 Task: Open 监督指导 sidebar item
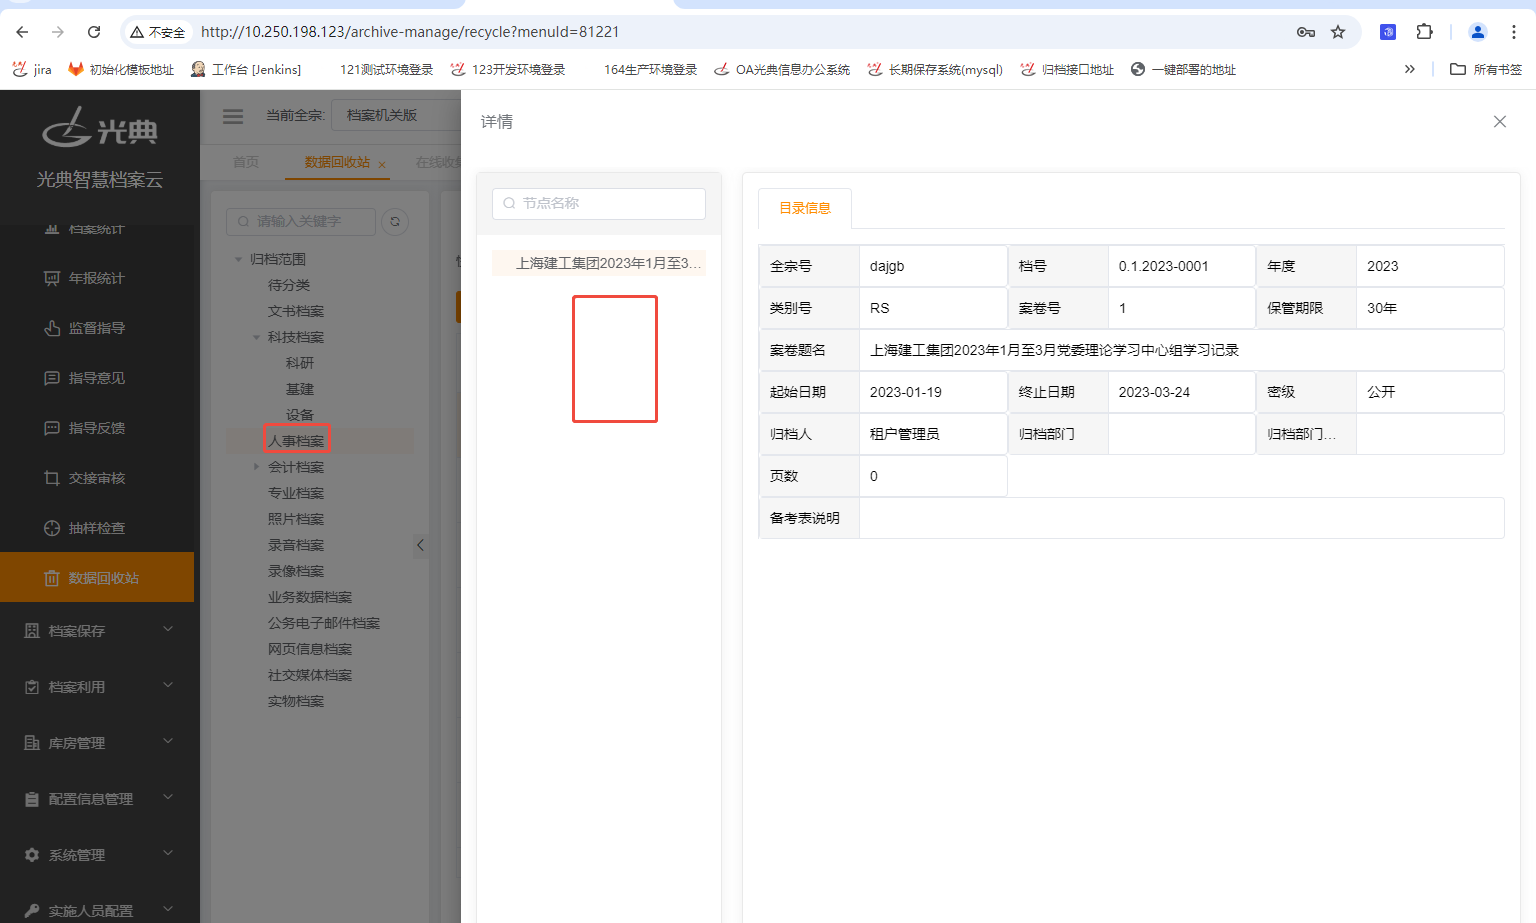click(97, 328)
